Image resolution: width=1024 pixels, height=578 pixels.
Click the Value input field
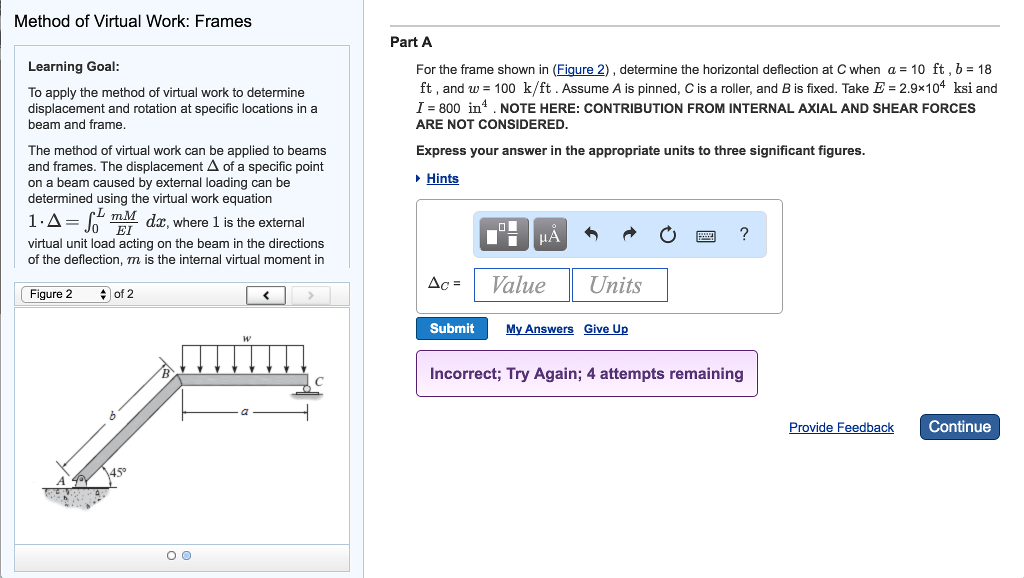pyautogui.click(x=522, y=285)
